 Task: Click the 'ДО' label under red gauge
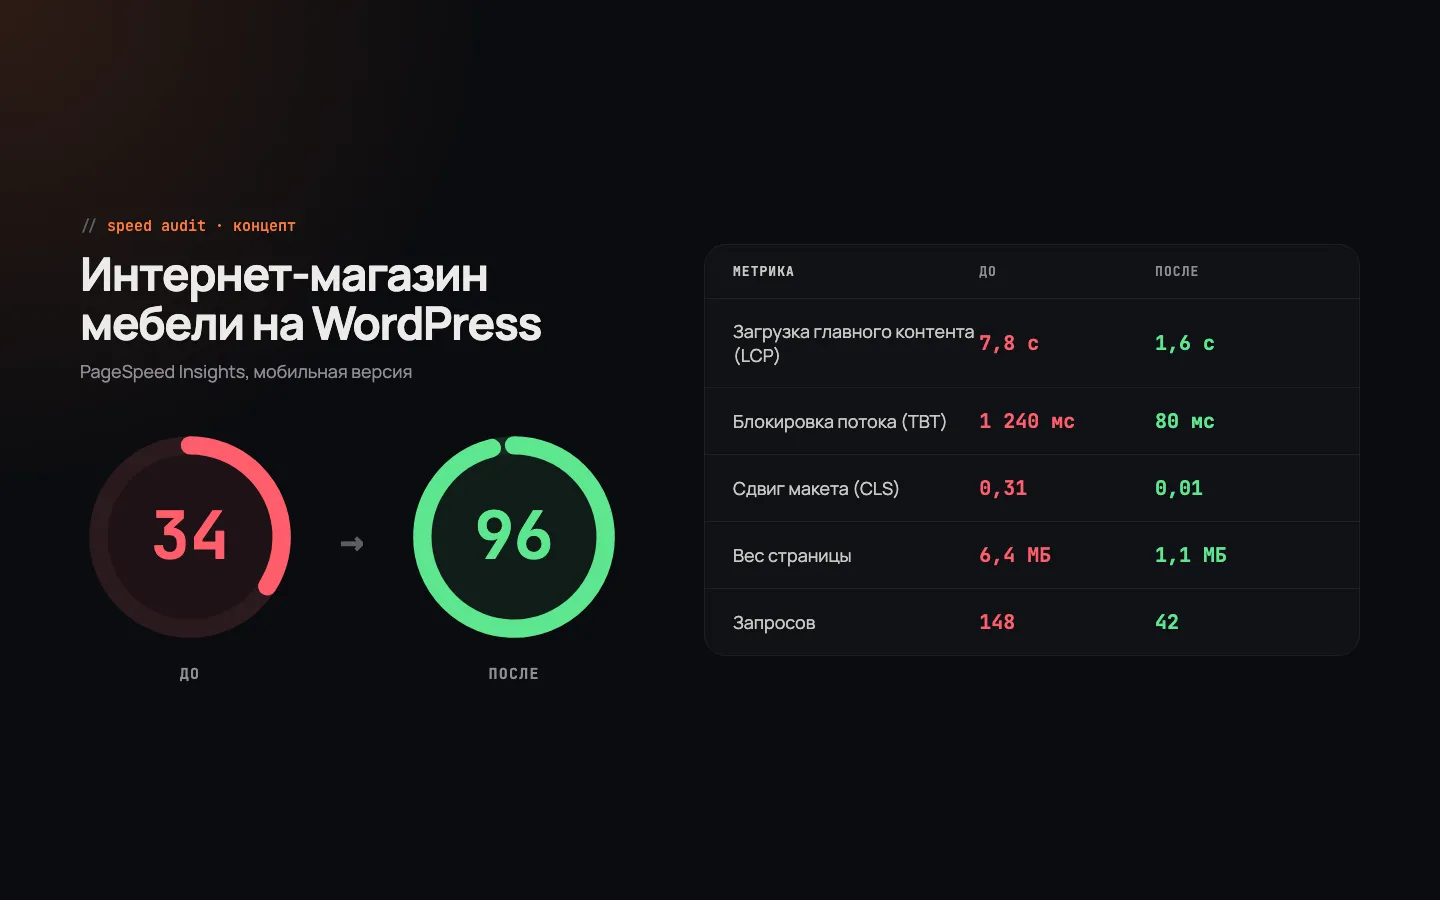190,674
